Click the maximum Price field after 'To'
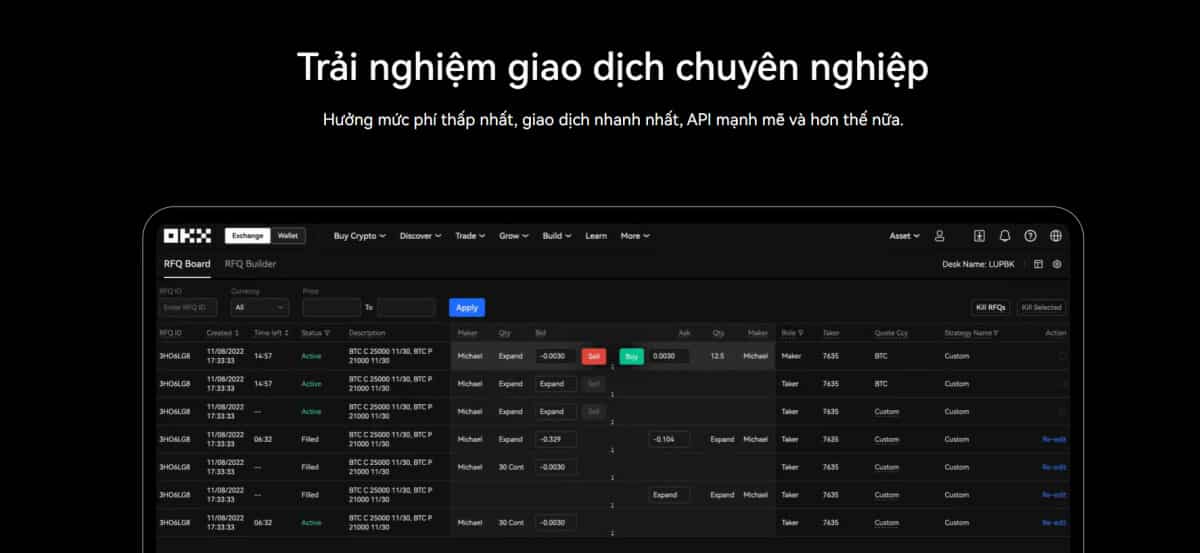 [x=406, y=308]
